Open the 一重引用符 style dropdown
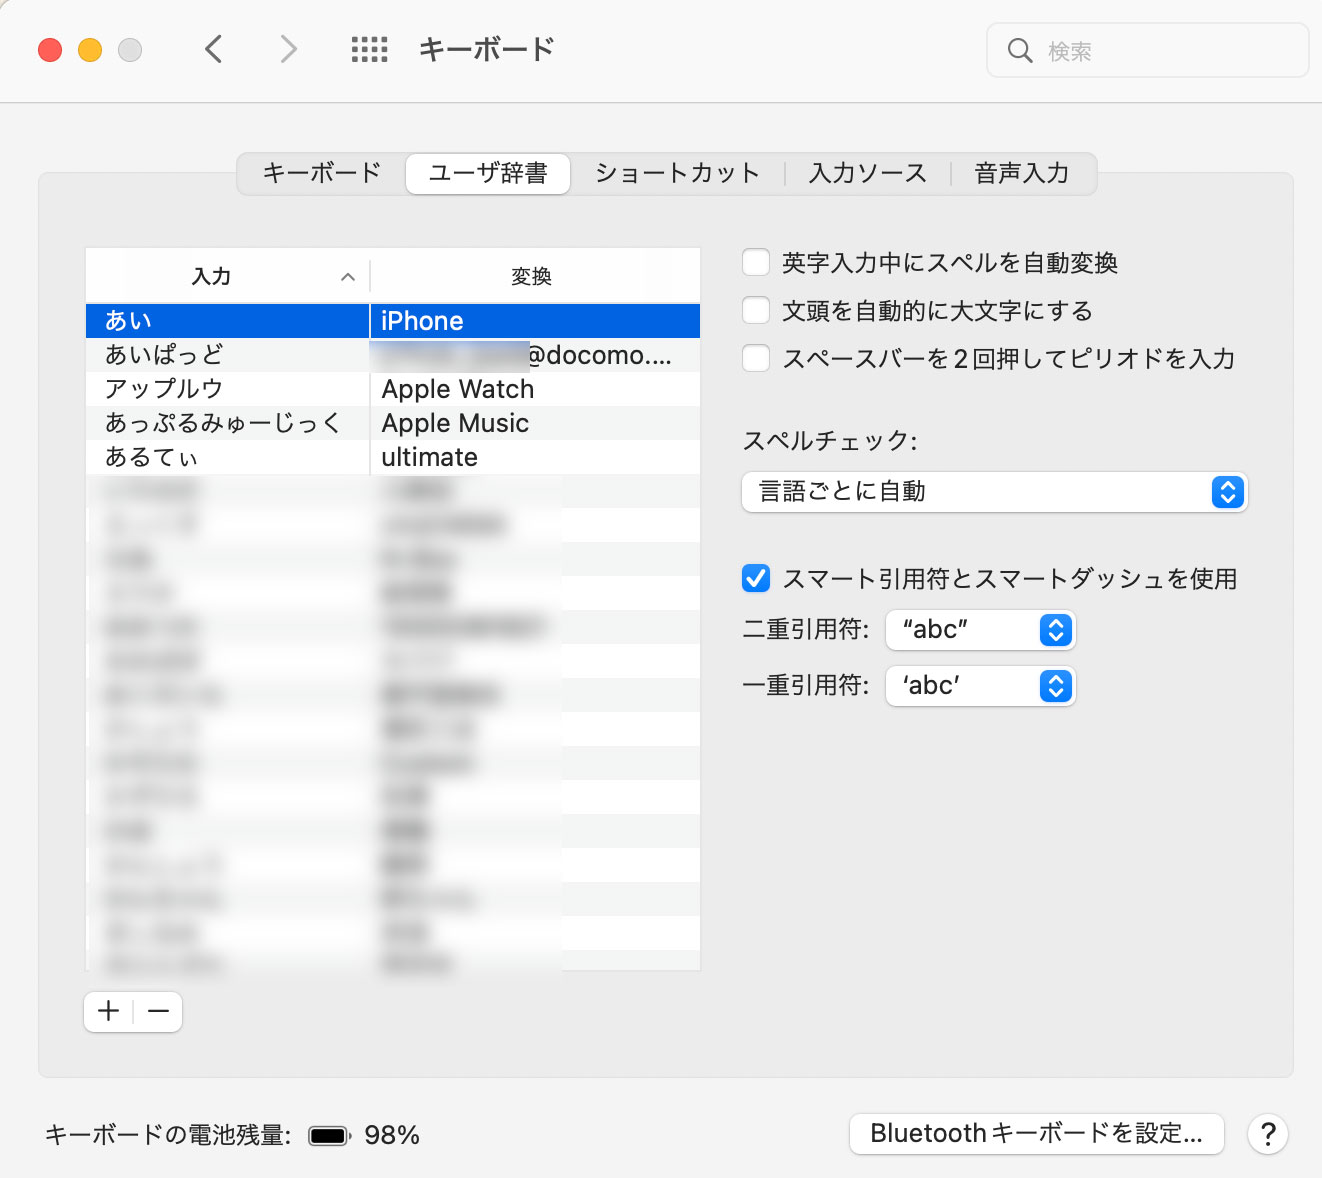This screenshot has height=1178, width=1322. coord(980,686)
